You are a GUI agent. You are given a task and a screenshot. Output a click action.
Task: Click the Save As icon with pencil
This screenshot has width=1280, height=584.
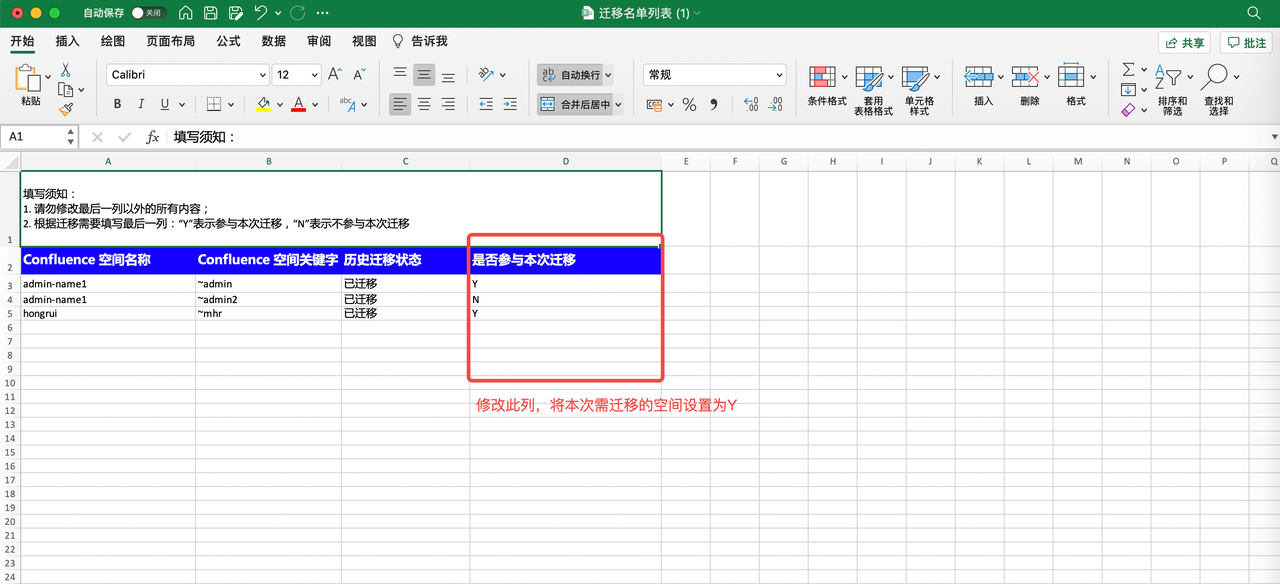pyautogui.click(x=236, y=13)
